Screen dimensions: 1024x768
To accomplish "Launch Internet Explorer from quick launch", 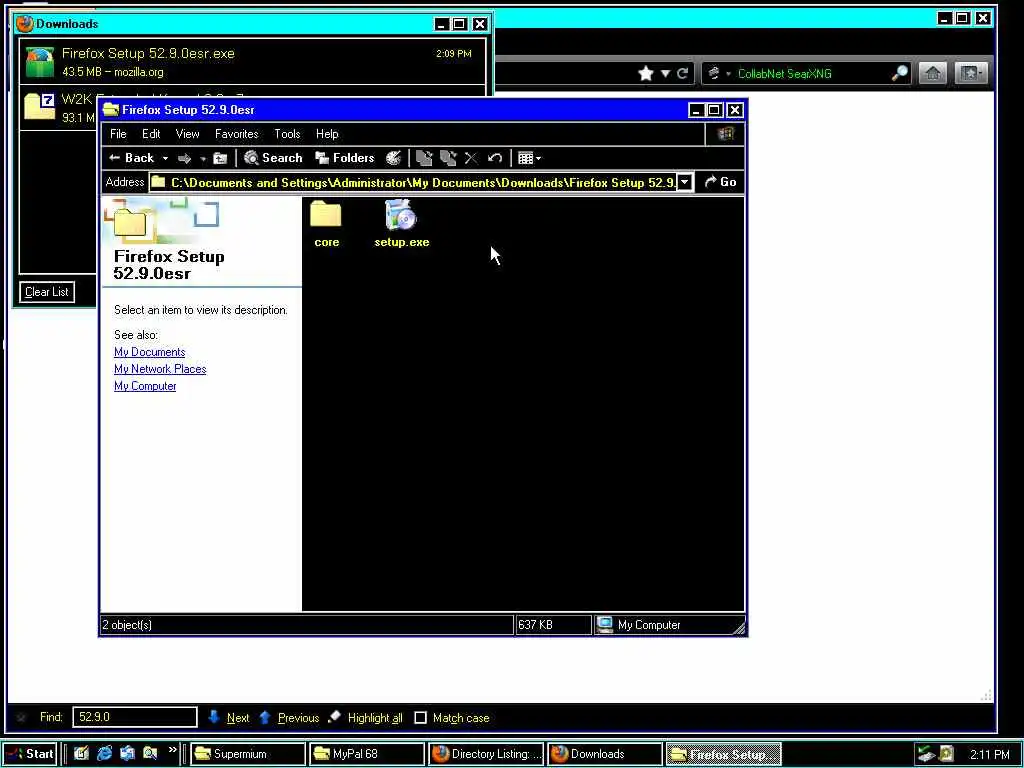I will tap(104, 754).
